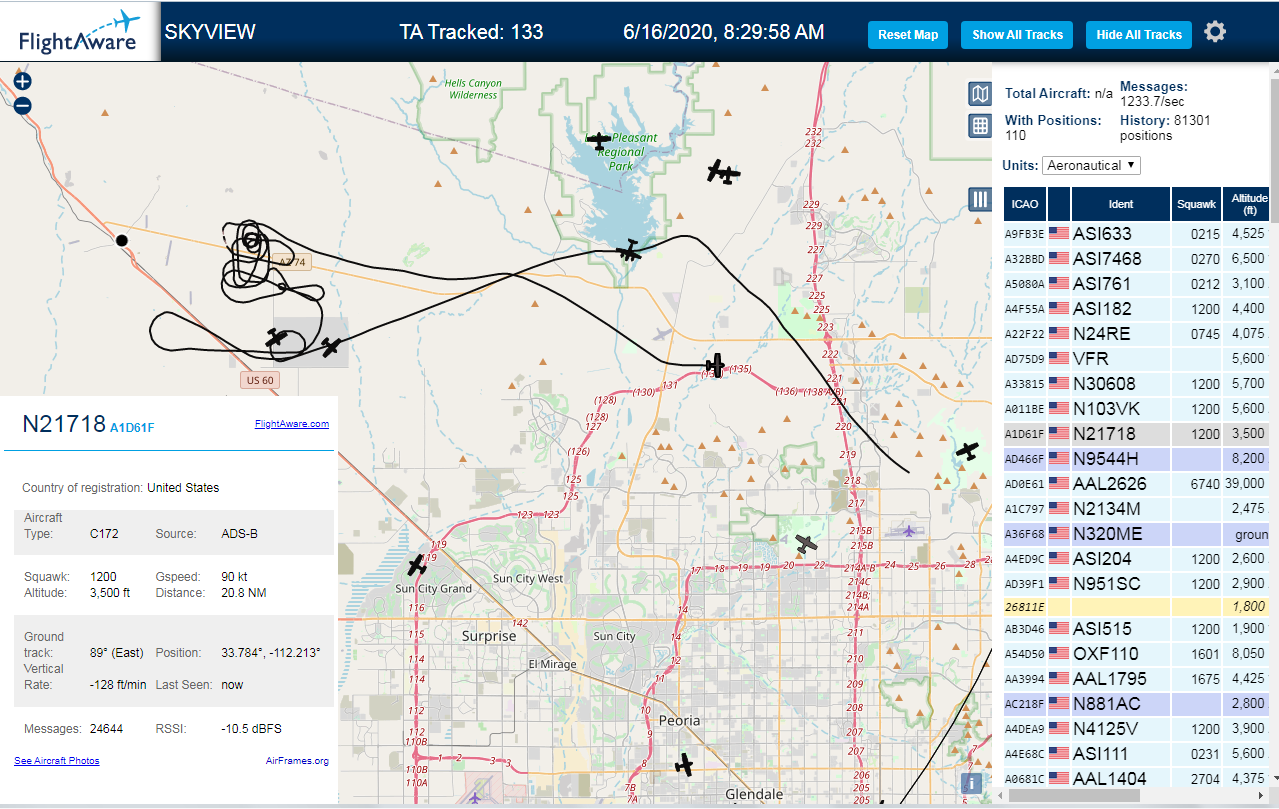
Task: Sort table by Altitude column header
Action: [x=1248, y=204]
